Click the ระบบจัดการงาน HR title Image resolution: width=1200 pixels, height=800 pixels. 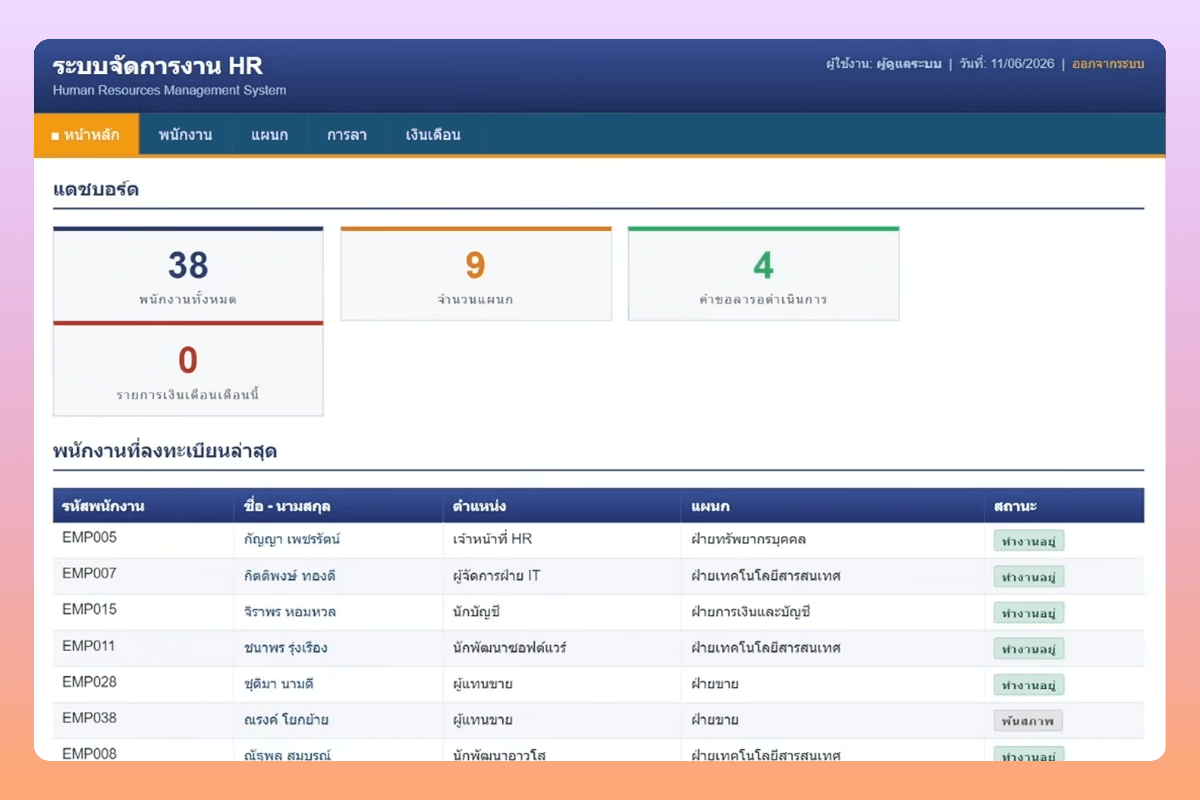pos(158,66)
